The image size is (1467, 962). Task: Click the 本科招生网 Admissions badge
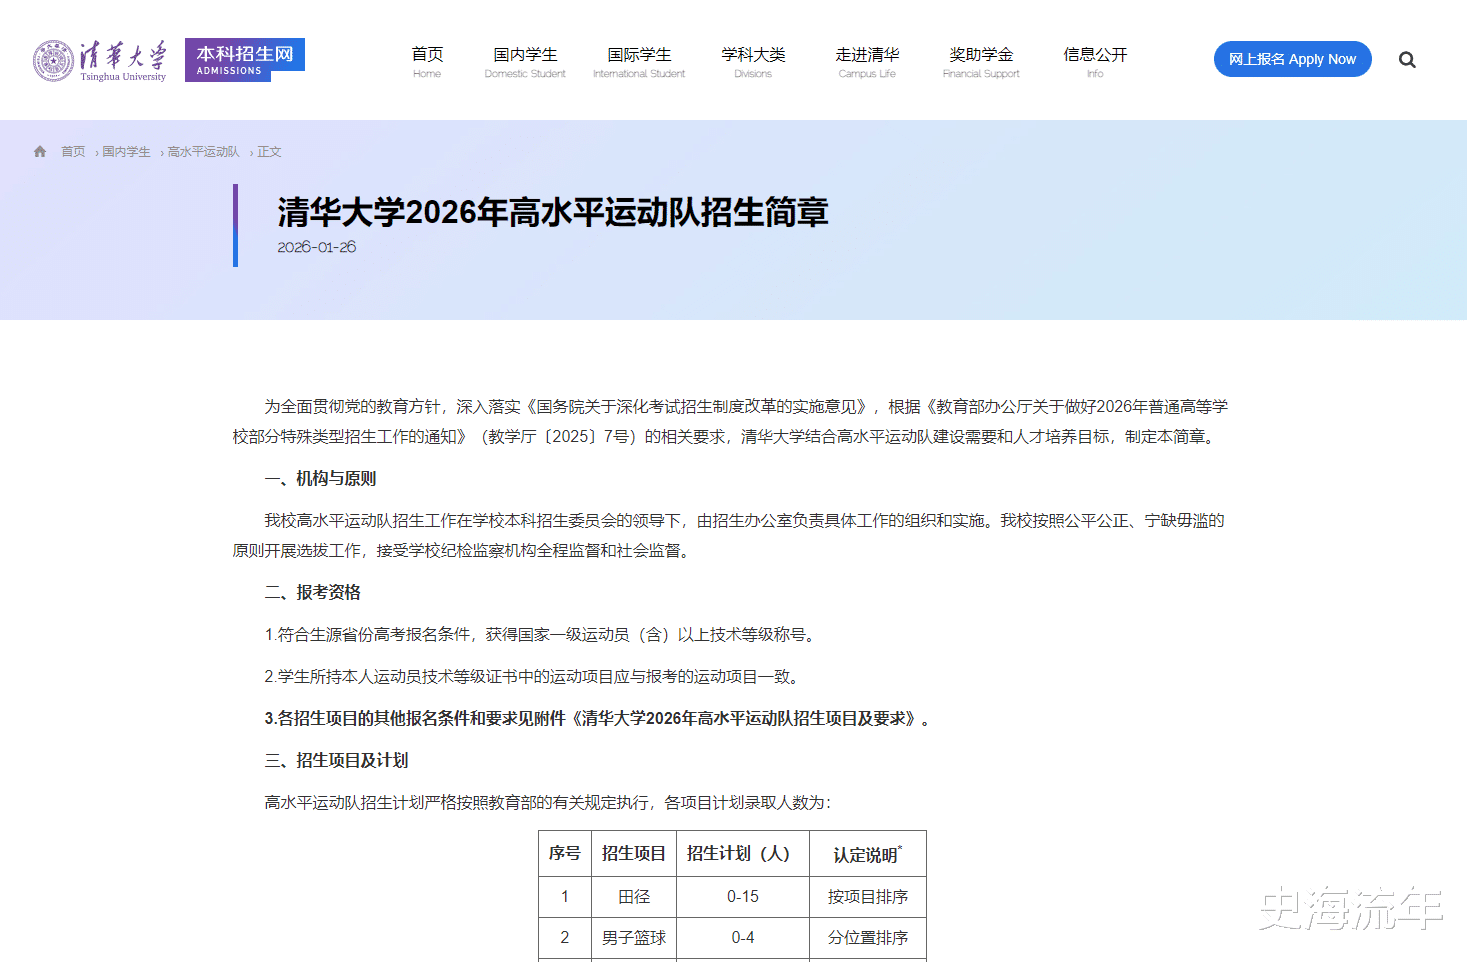coord(245,60)
